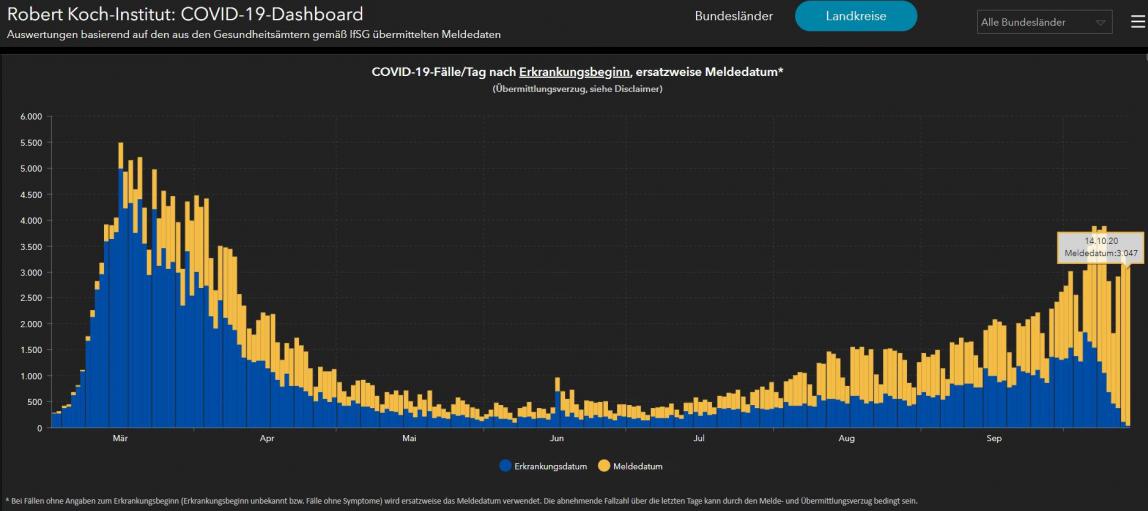1148x511 pixels.
Task: Select the Landkreise tab
Action: (x=855, y=16)
